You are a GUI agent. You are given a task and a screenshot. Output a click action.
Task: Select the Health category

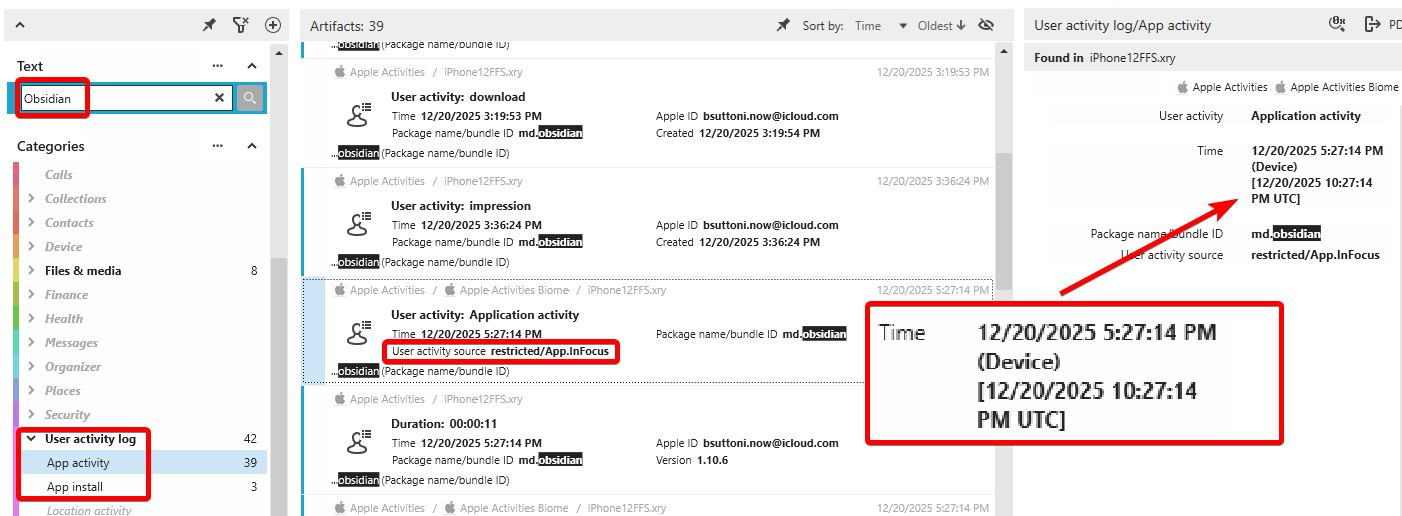click(64, 319)
